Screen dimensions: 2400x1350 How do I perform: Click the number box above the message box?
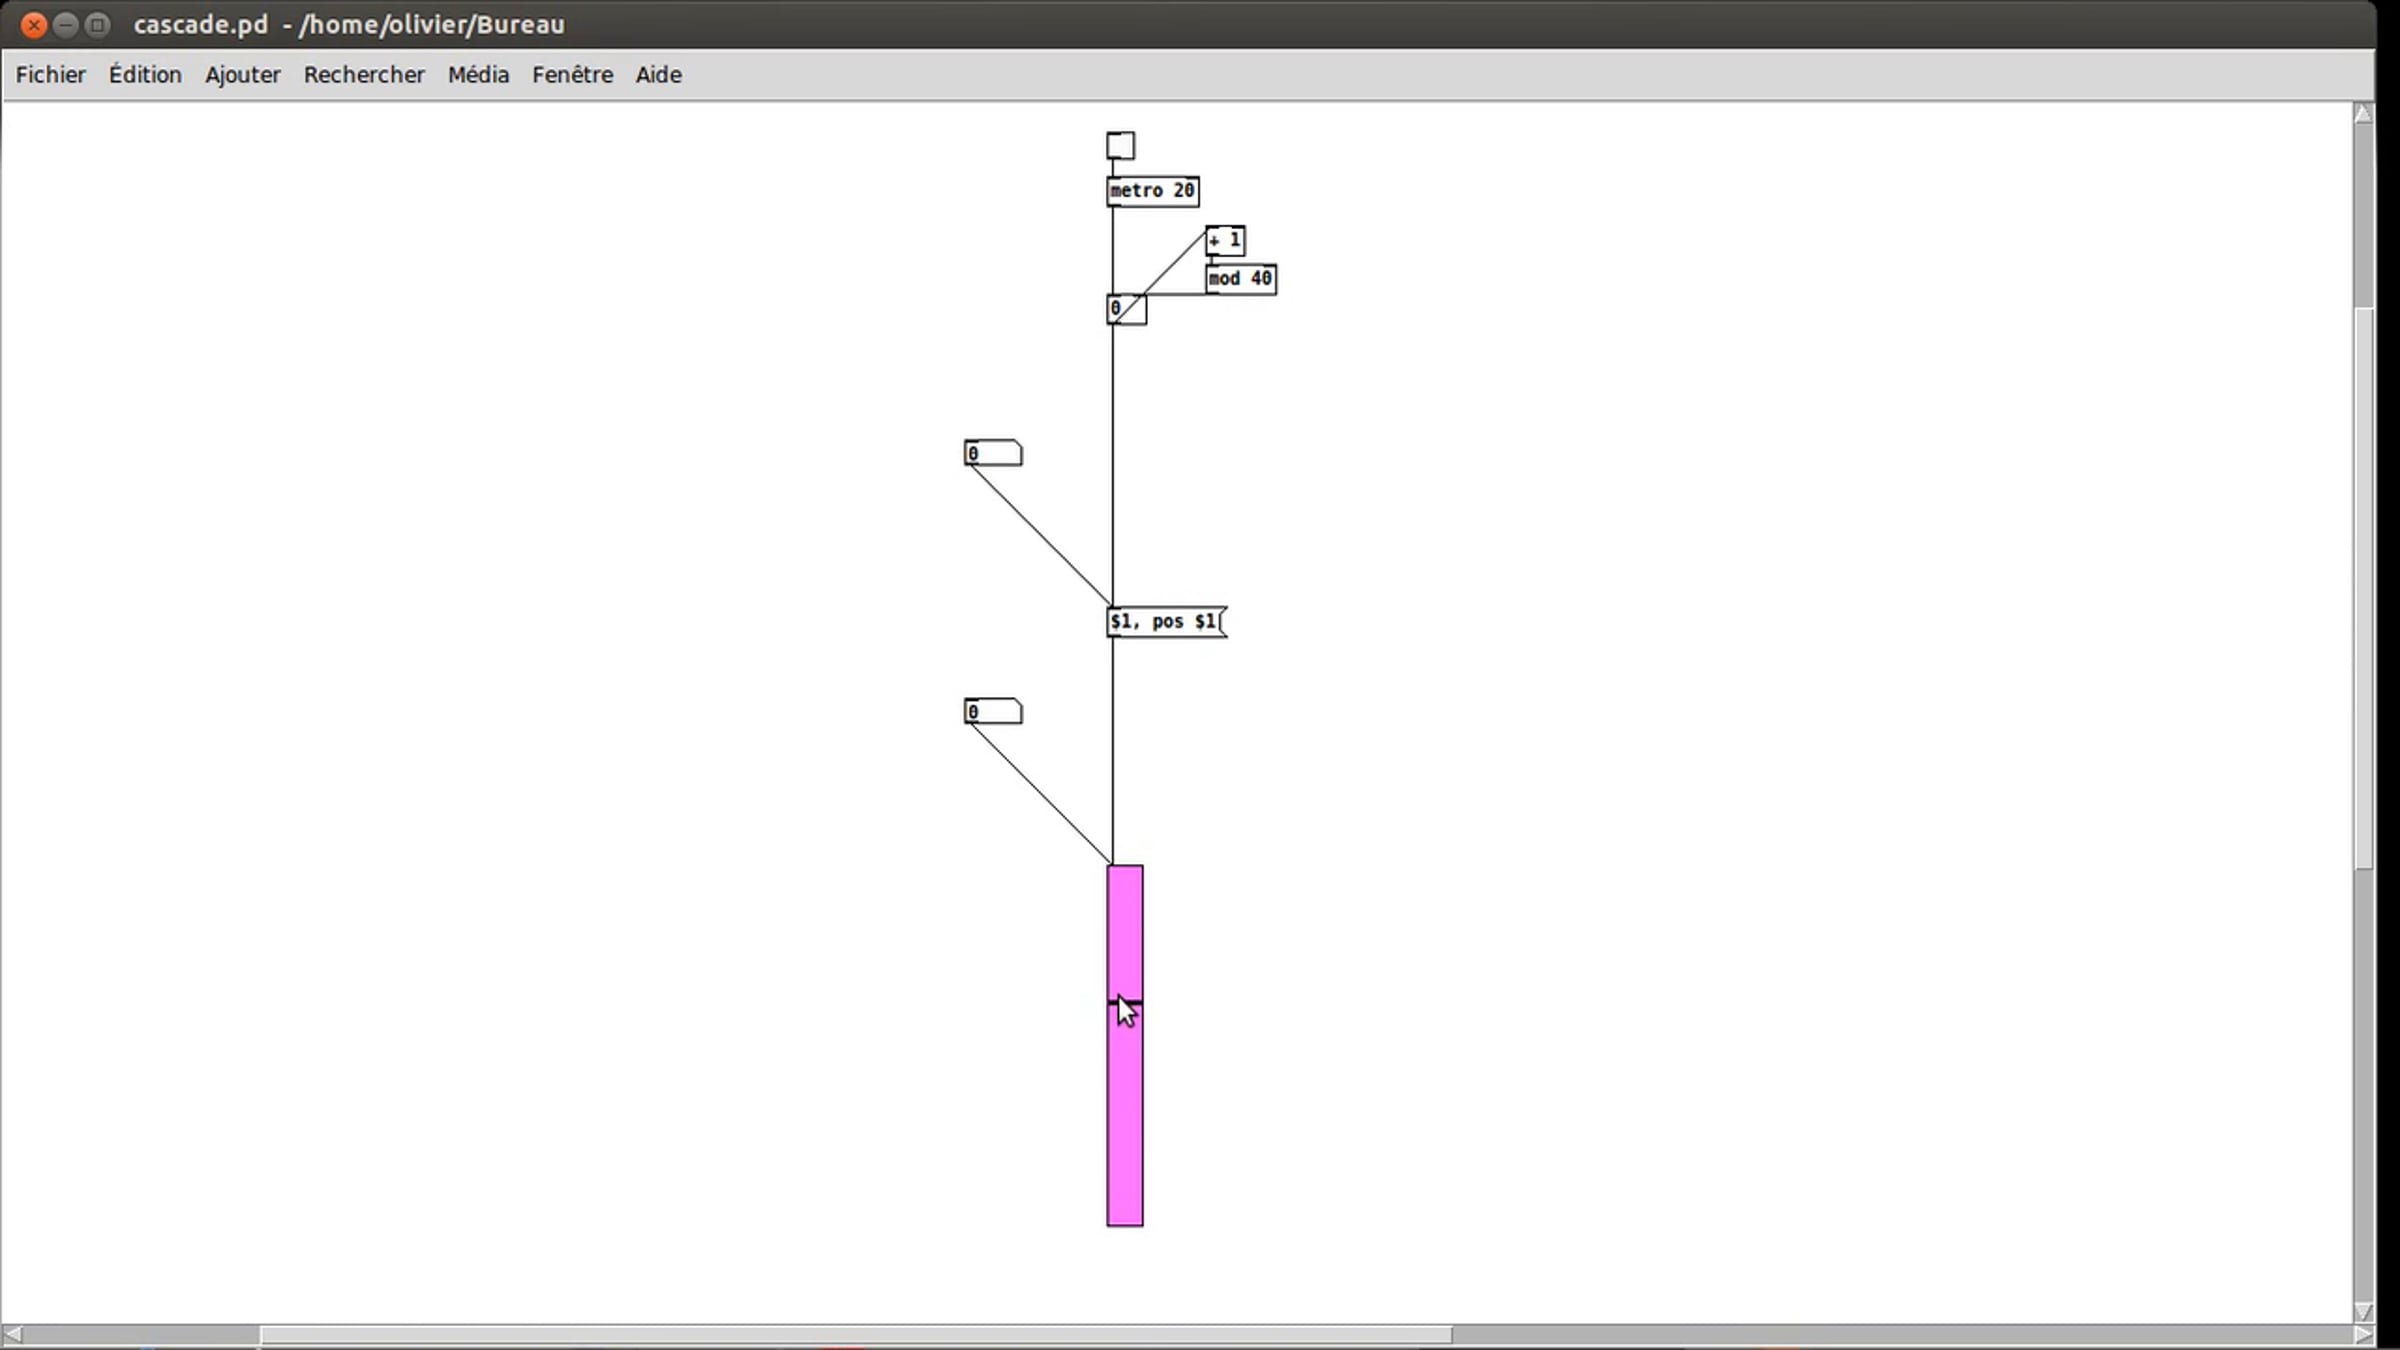point(993,454)
